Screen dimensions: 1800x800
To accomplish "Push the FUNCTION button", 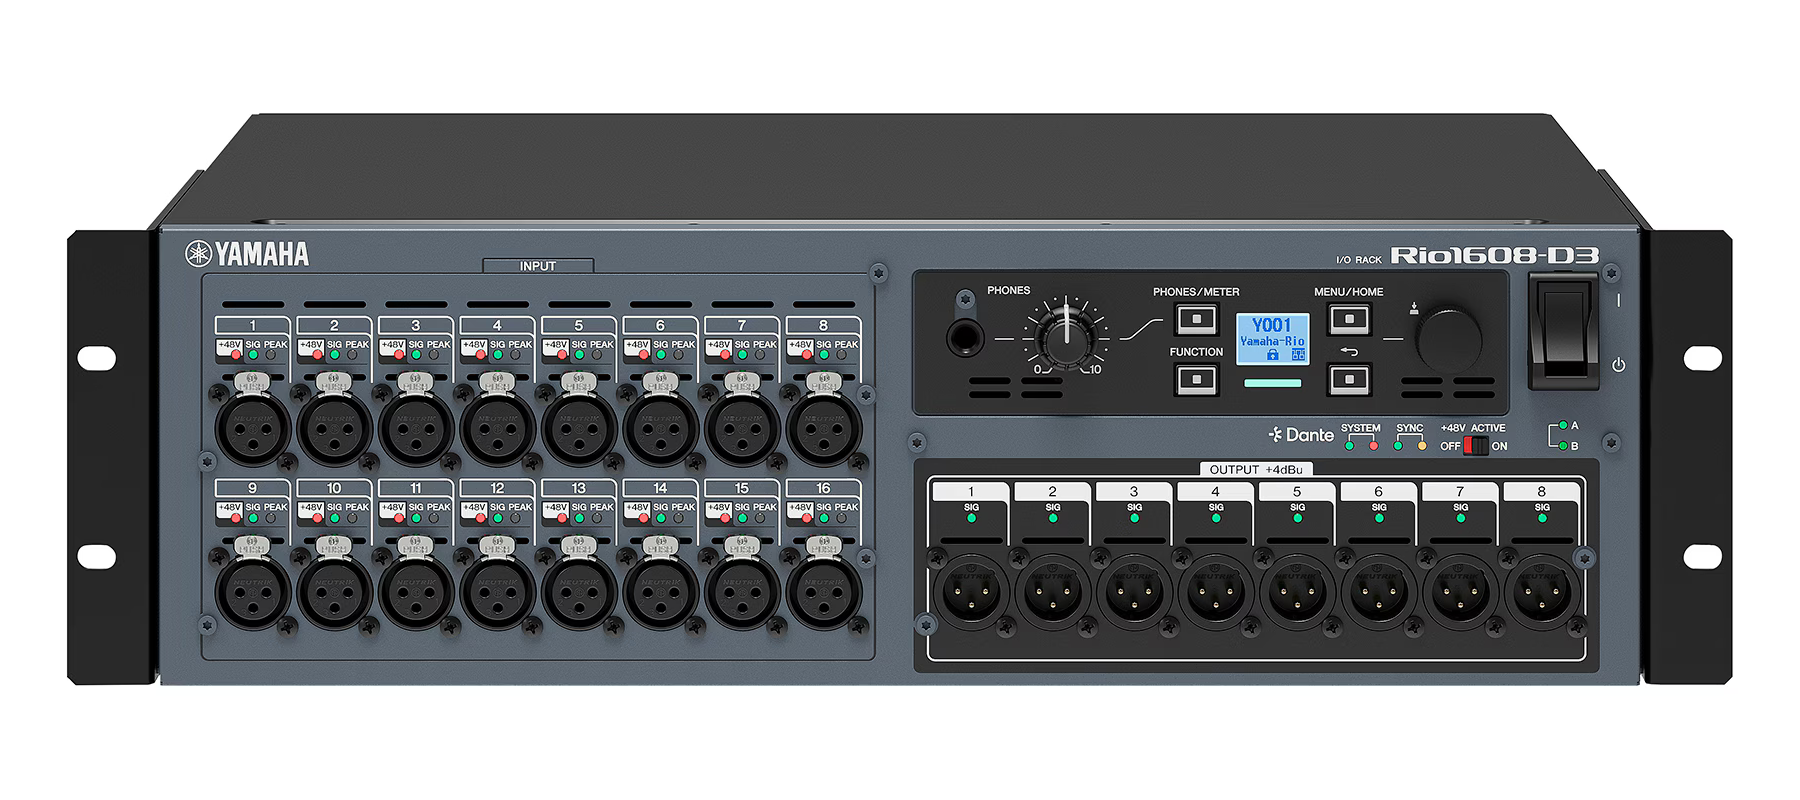I will [x=1196, y=380].
